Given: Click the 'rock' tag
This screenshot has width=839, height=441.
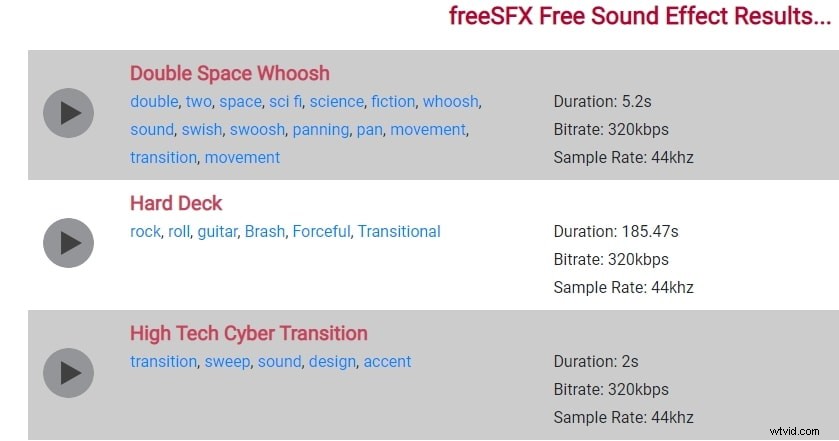Looking at the screenshot, I should pos(145,232).
